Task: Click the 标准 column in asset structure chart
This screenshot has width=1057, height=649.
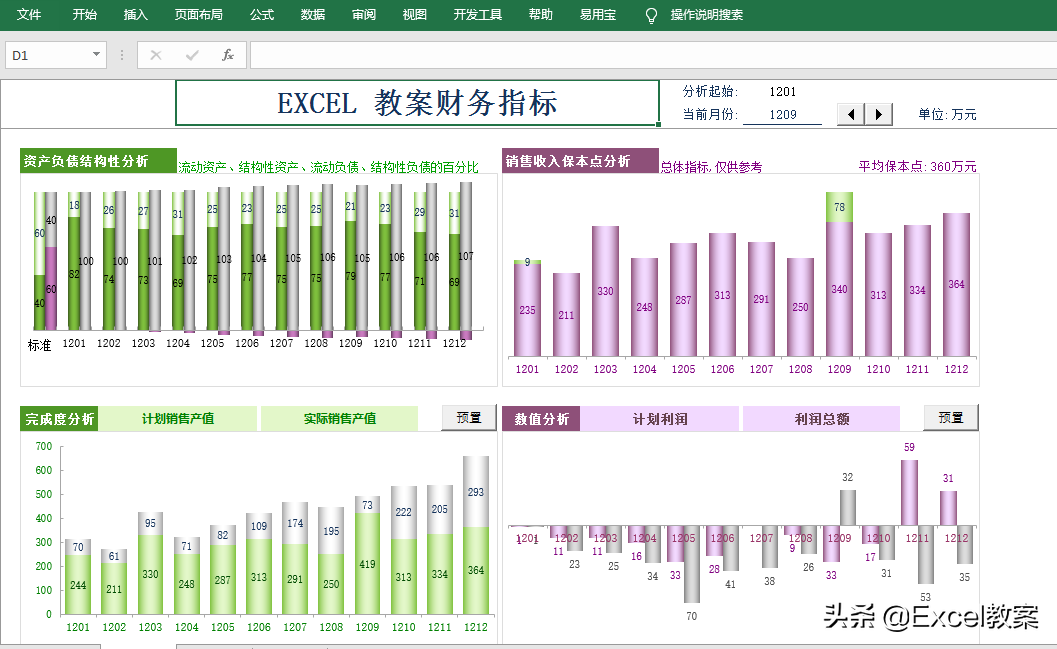Action: 46,260
